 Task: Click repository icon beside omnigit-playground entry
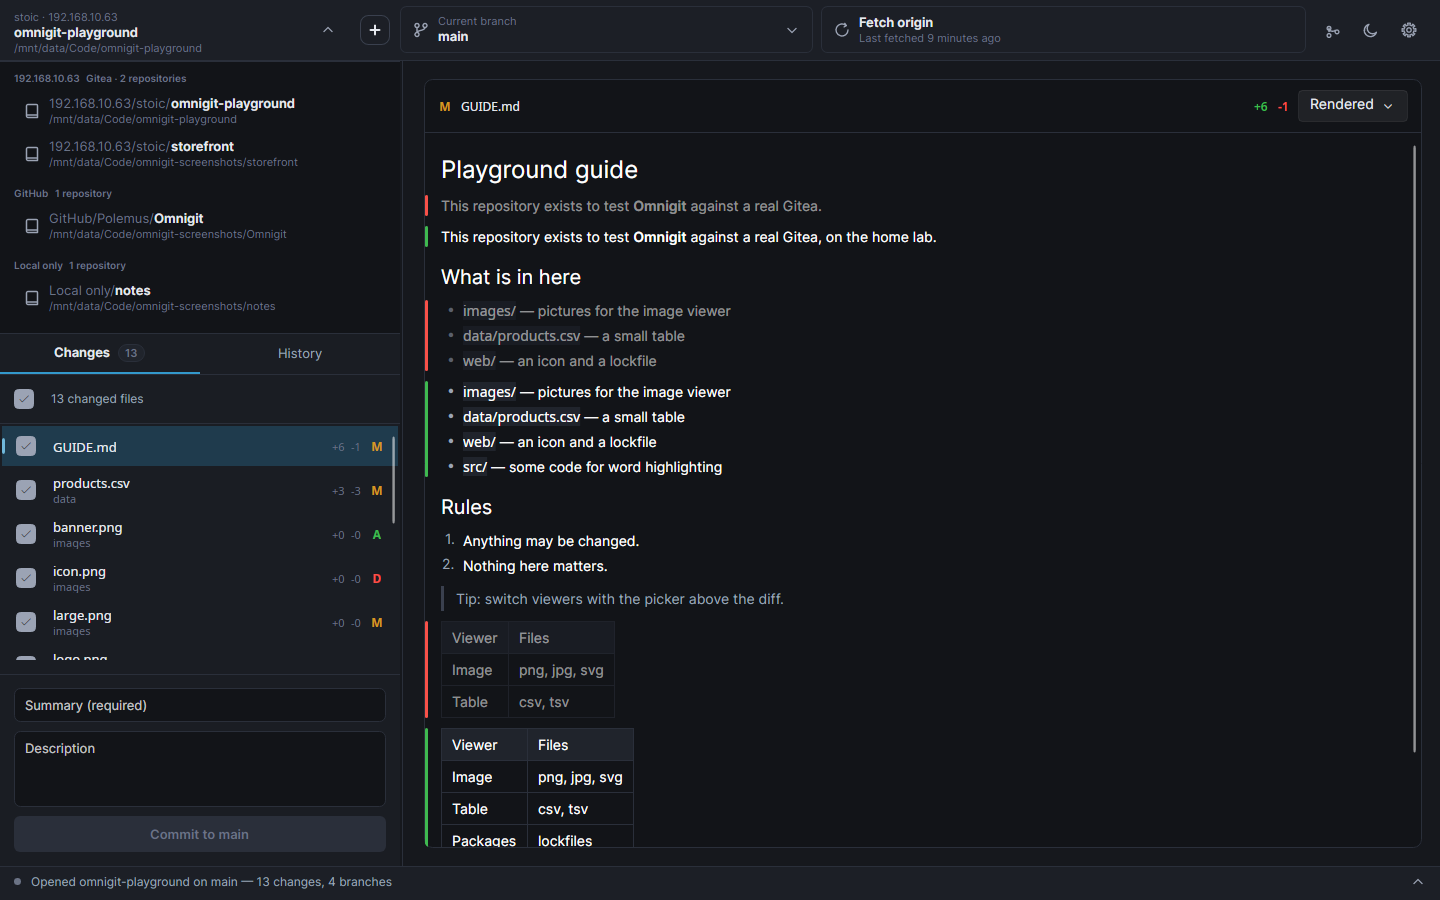(32, 111)
